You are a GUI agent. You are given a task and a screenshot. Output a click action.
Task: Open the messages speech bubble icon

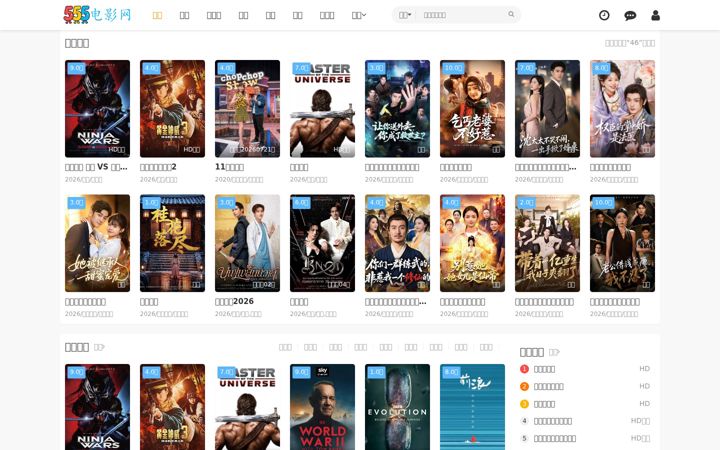630,16
